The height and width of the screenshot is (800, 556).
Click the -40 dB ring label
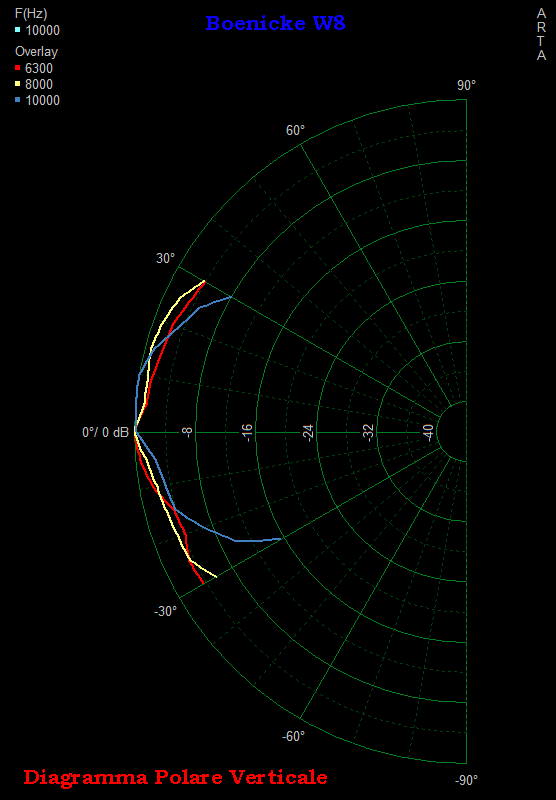[x=429, y=433]
